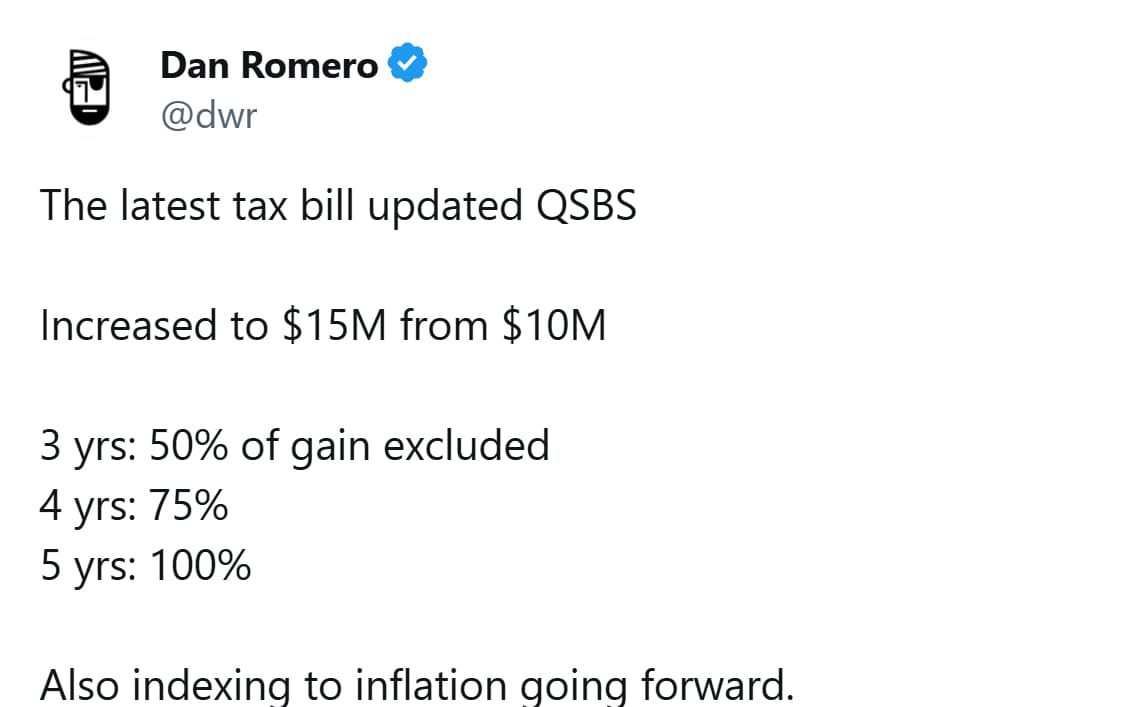Click the blue verified badge
Image resolution: width=1140 pixels, height=707 pixels.
tap(408, 65)
